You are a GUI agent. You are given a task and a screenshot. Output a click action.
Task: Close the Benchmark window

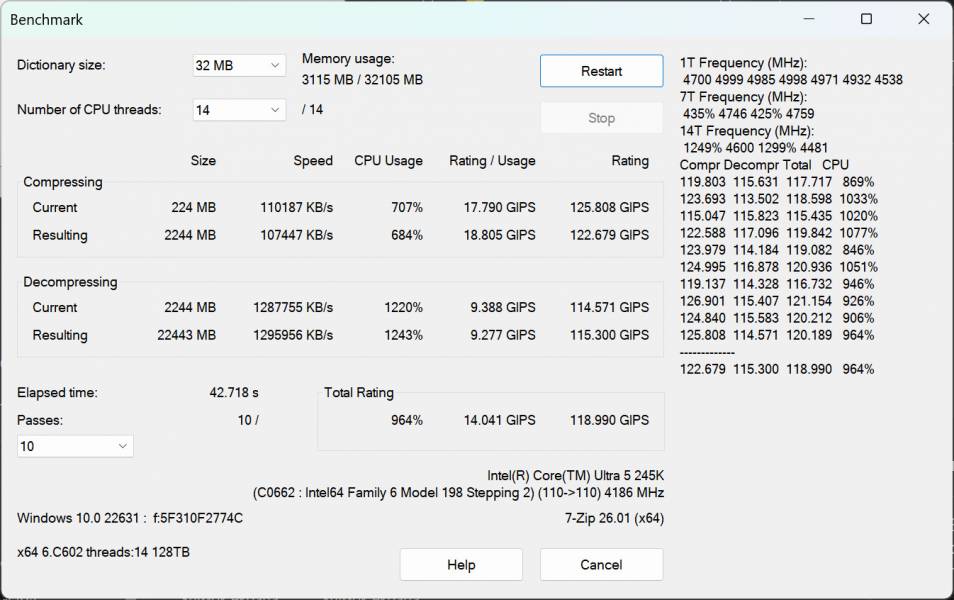pos(924,19)
